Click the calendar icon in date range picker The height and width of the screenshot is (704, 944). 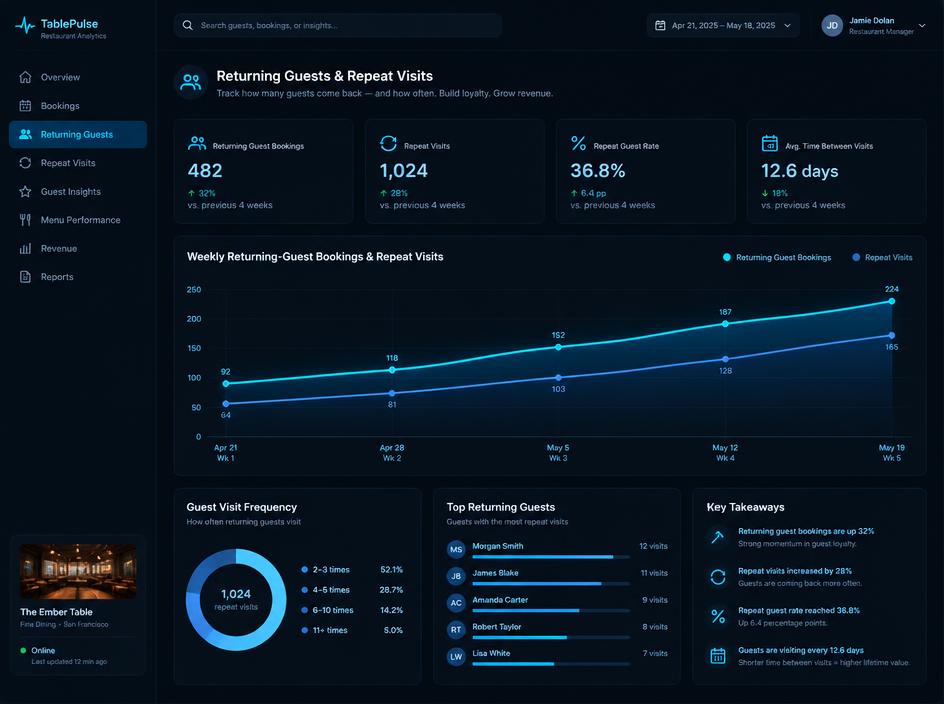tap(660, 25)
